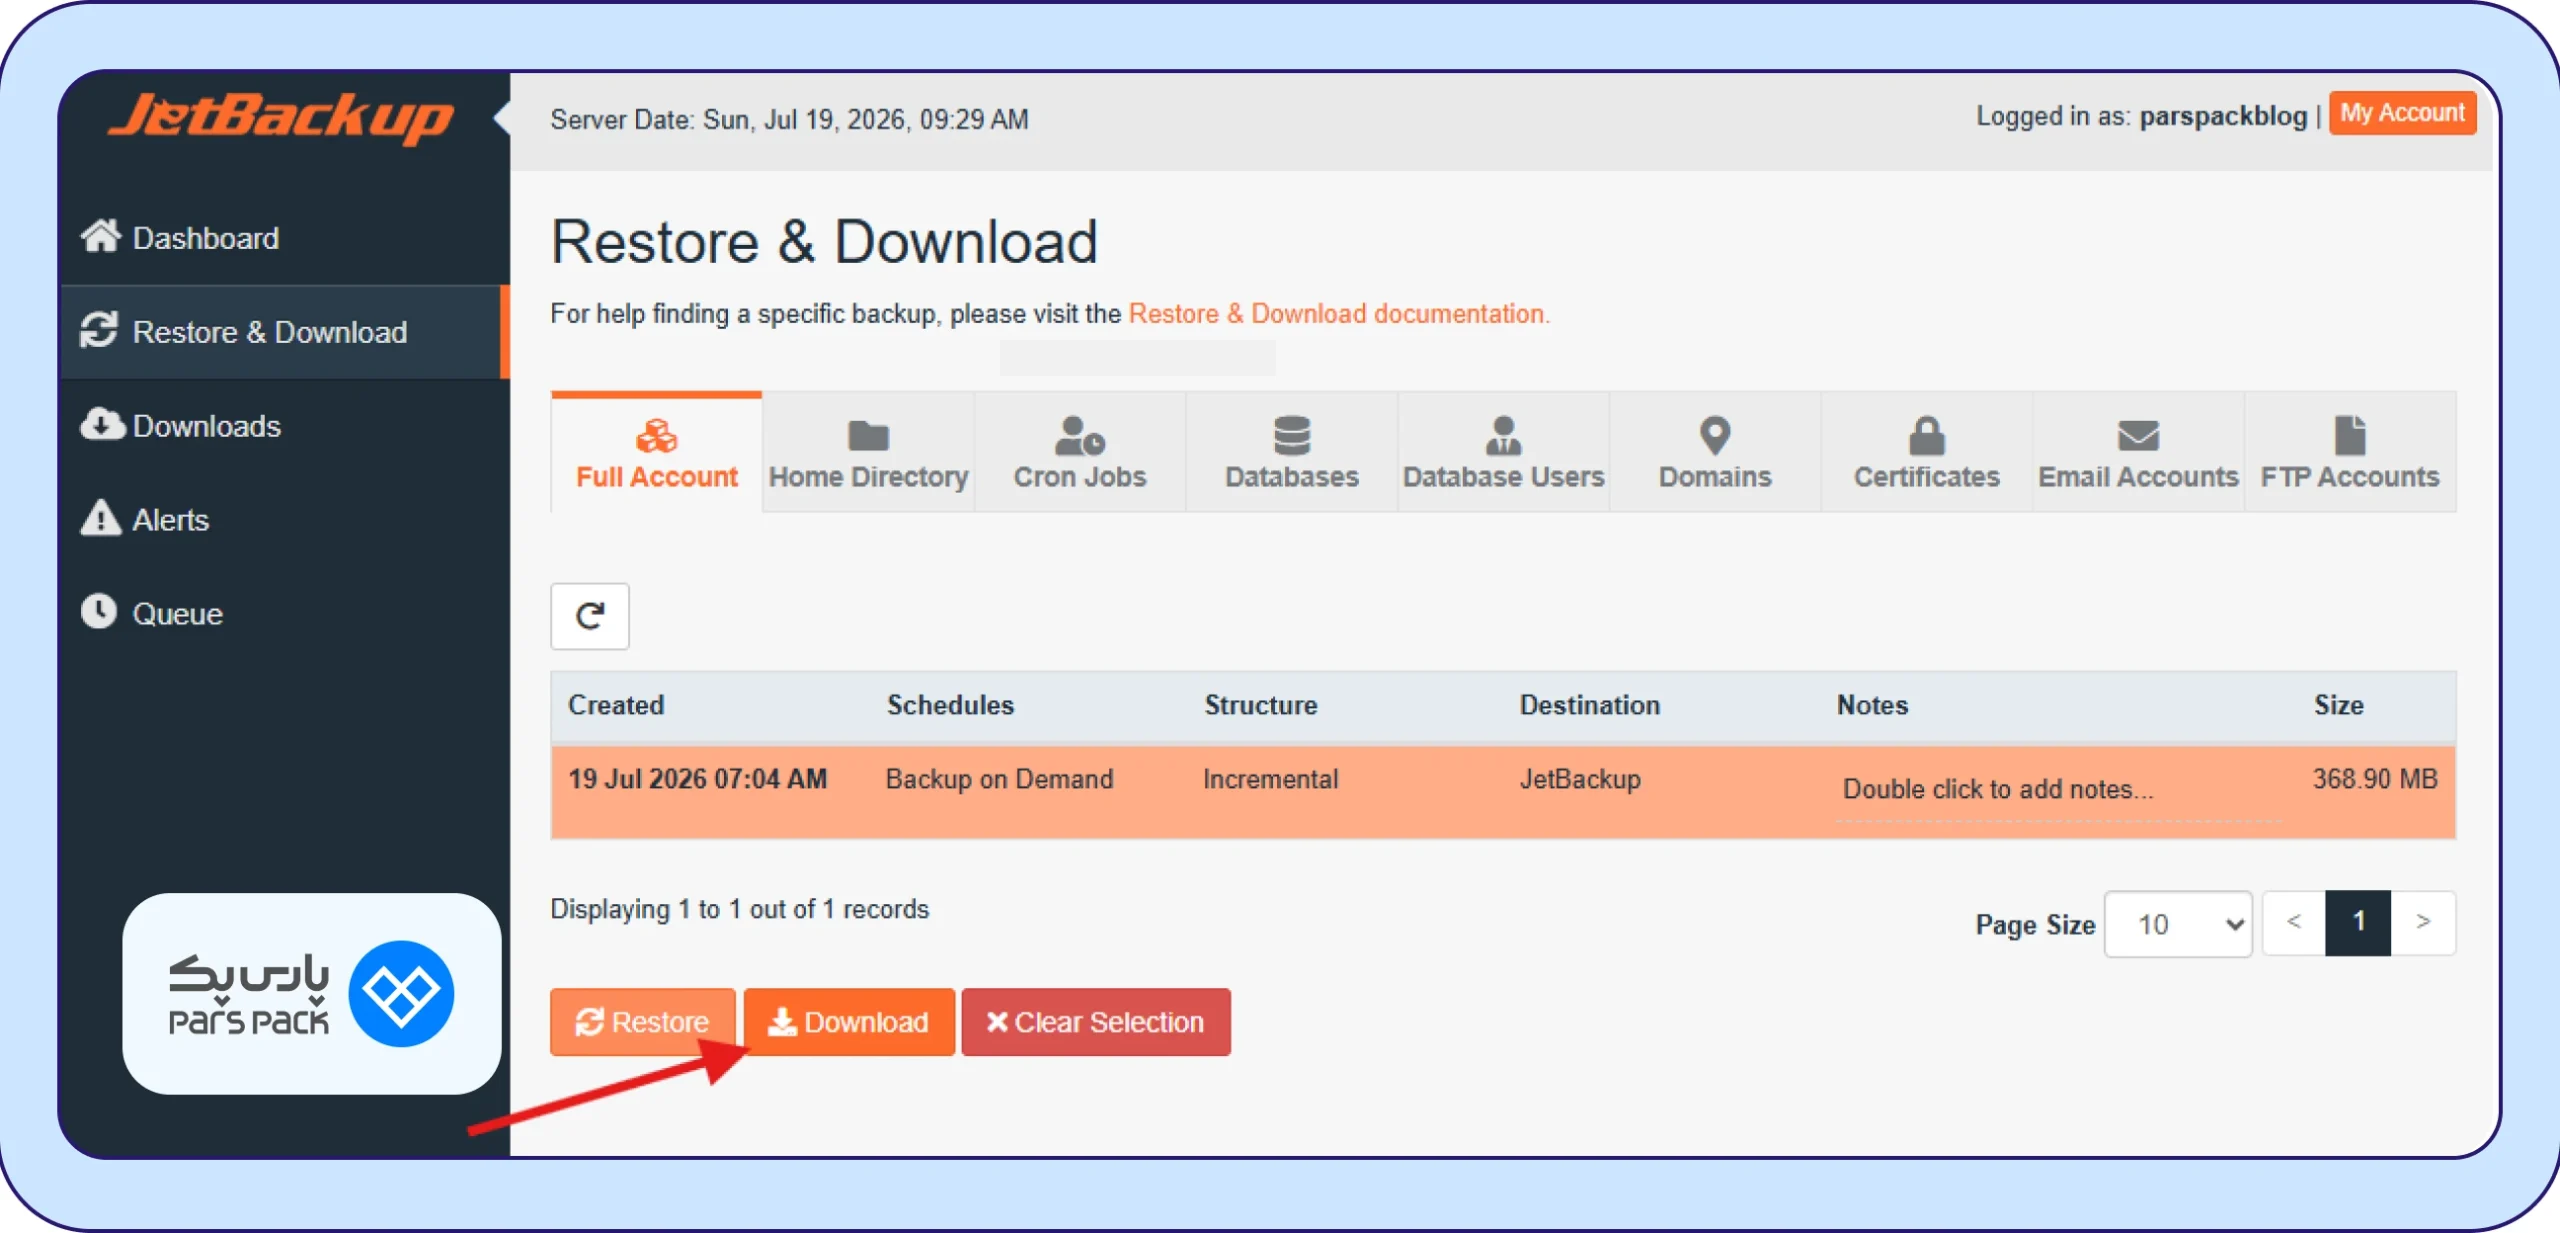
Task: Click the Restore & Download page heading
Action: click(824, 242)
